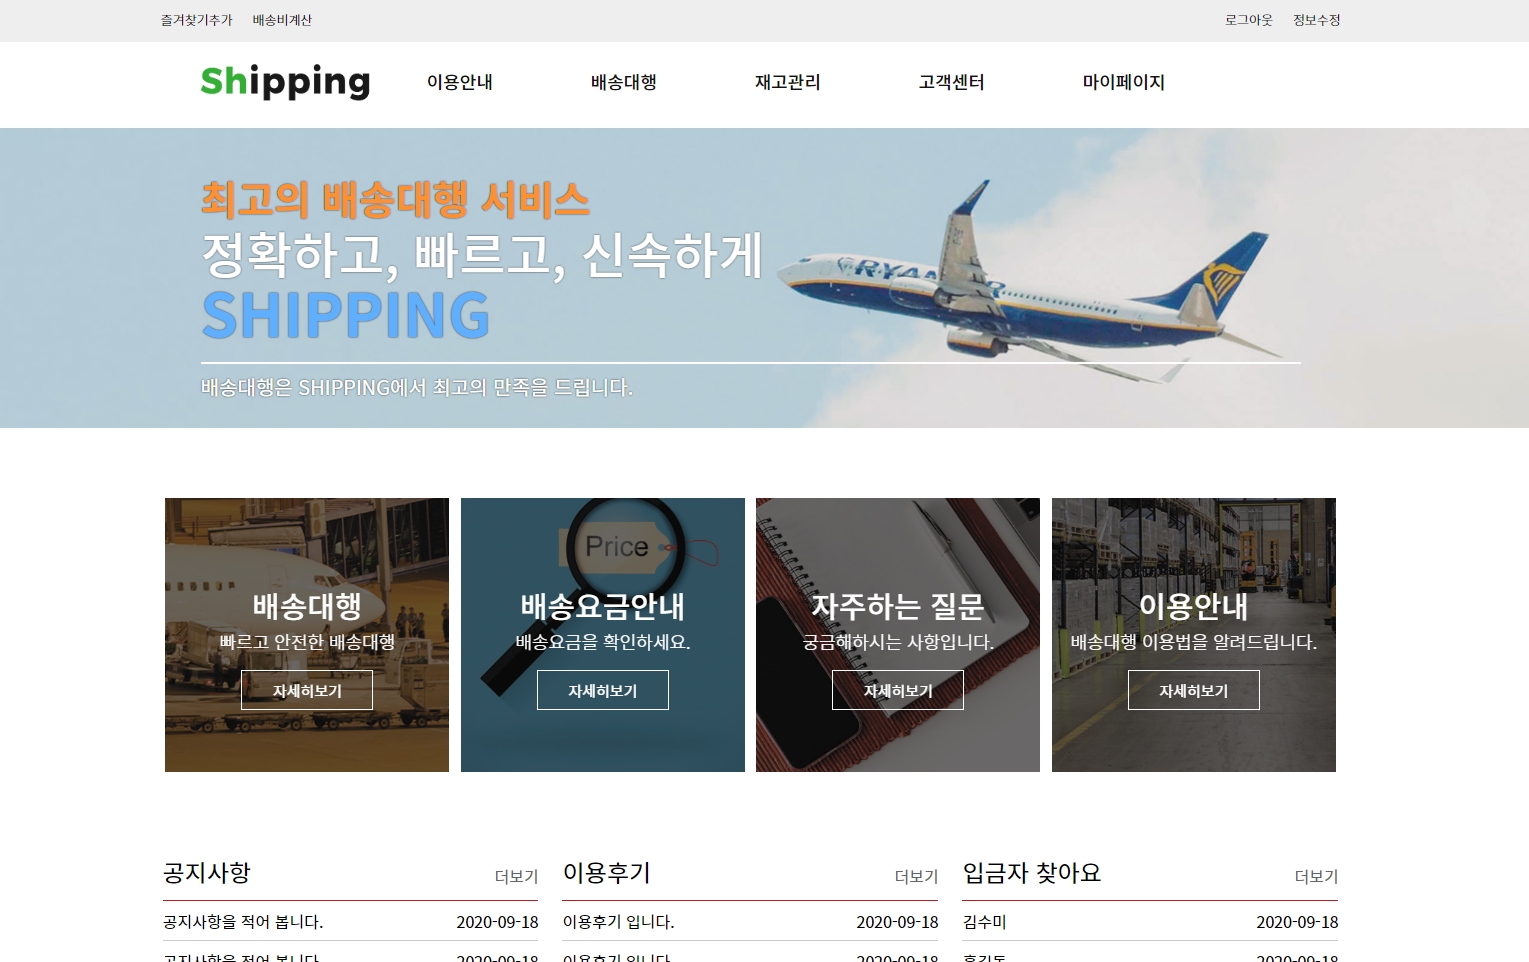1529x962 pixels.
Task: Click 더보기 next to 입금자 찾아요
Action: pyautogui.click(x=1316, y=876)
